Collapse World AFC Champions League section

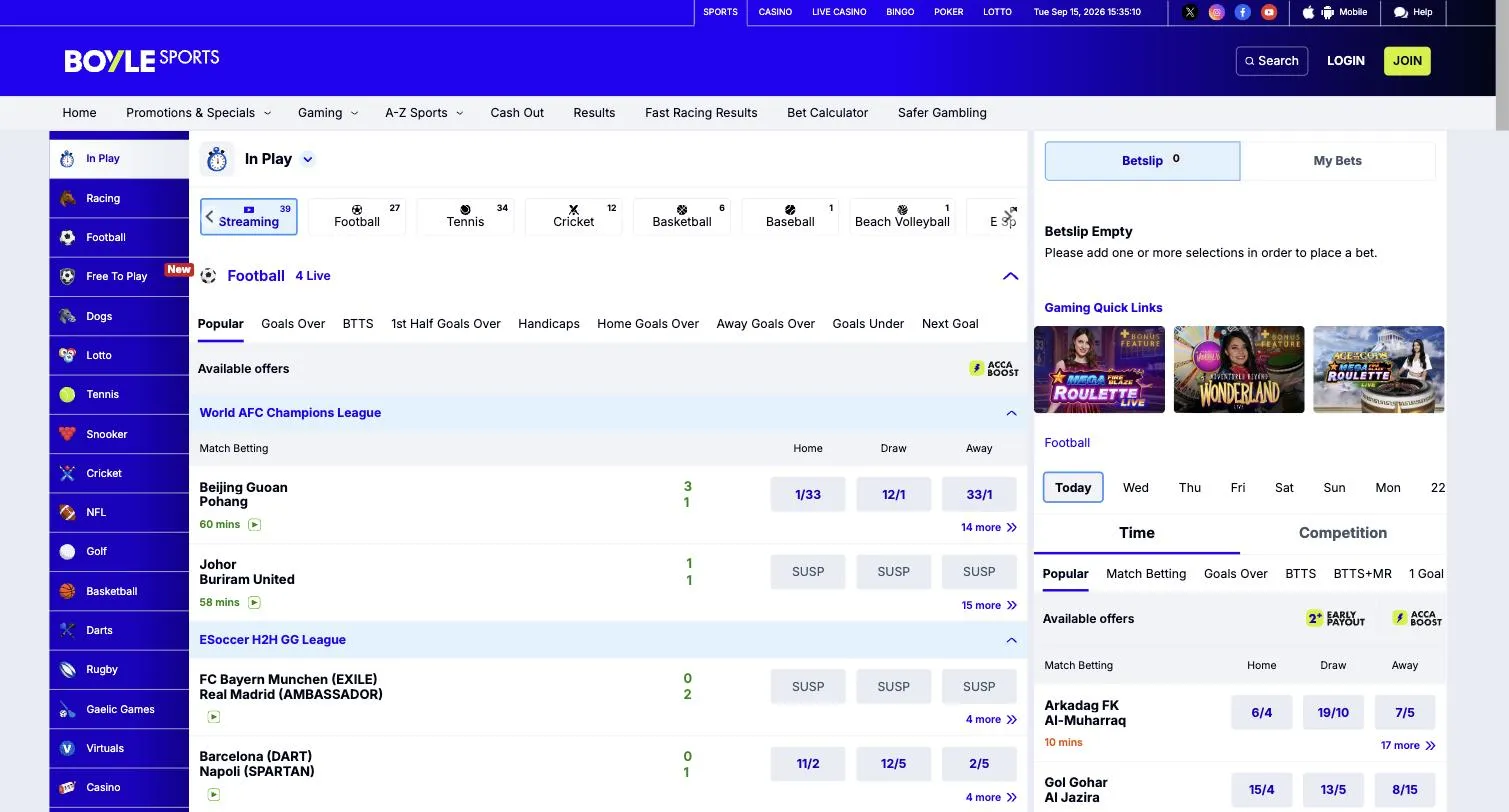point(1011,413)
